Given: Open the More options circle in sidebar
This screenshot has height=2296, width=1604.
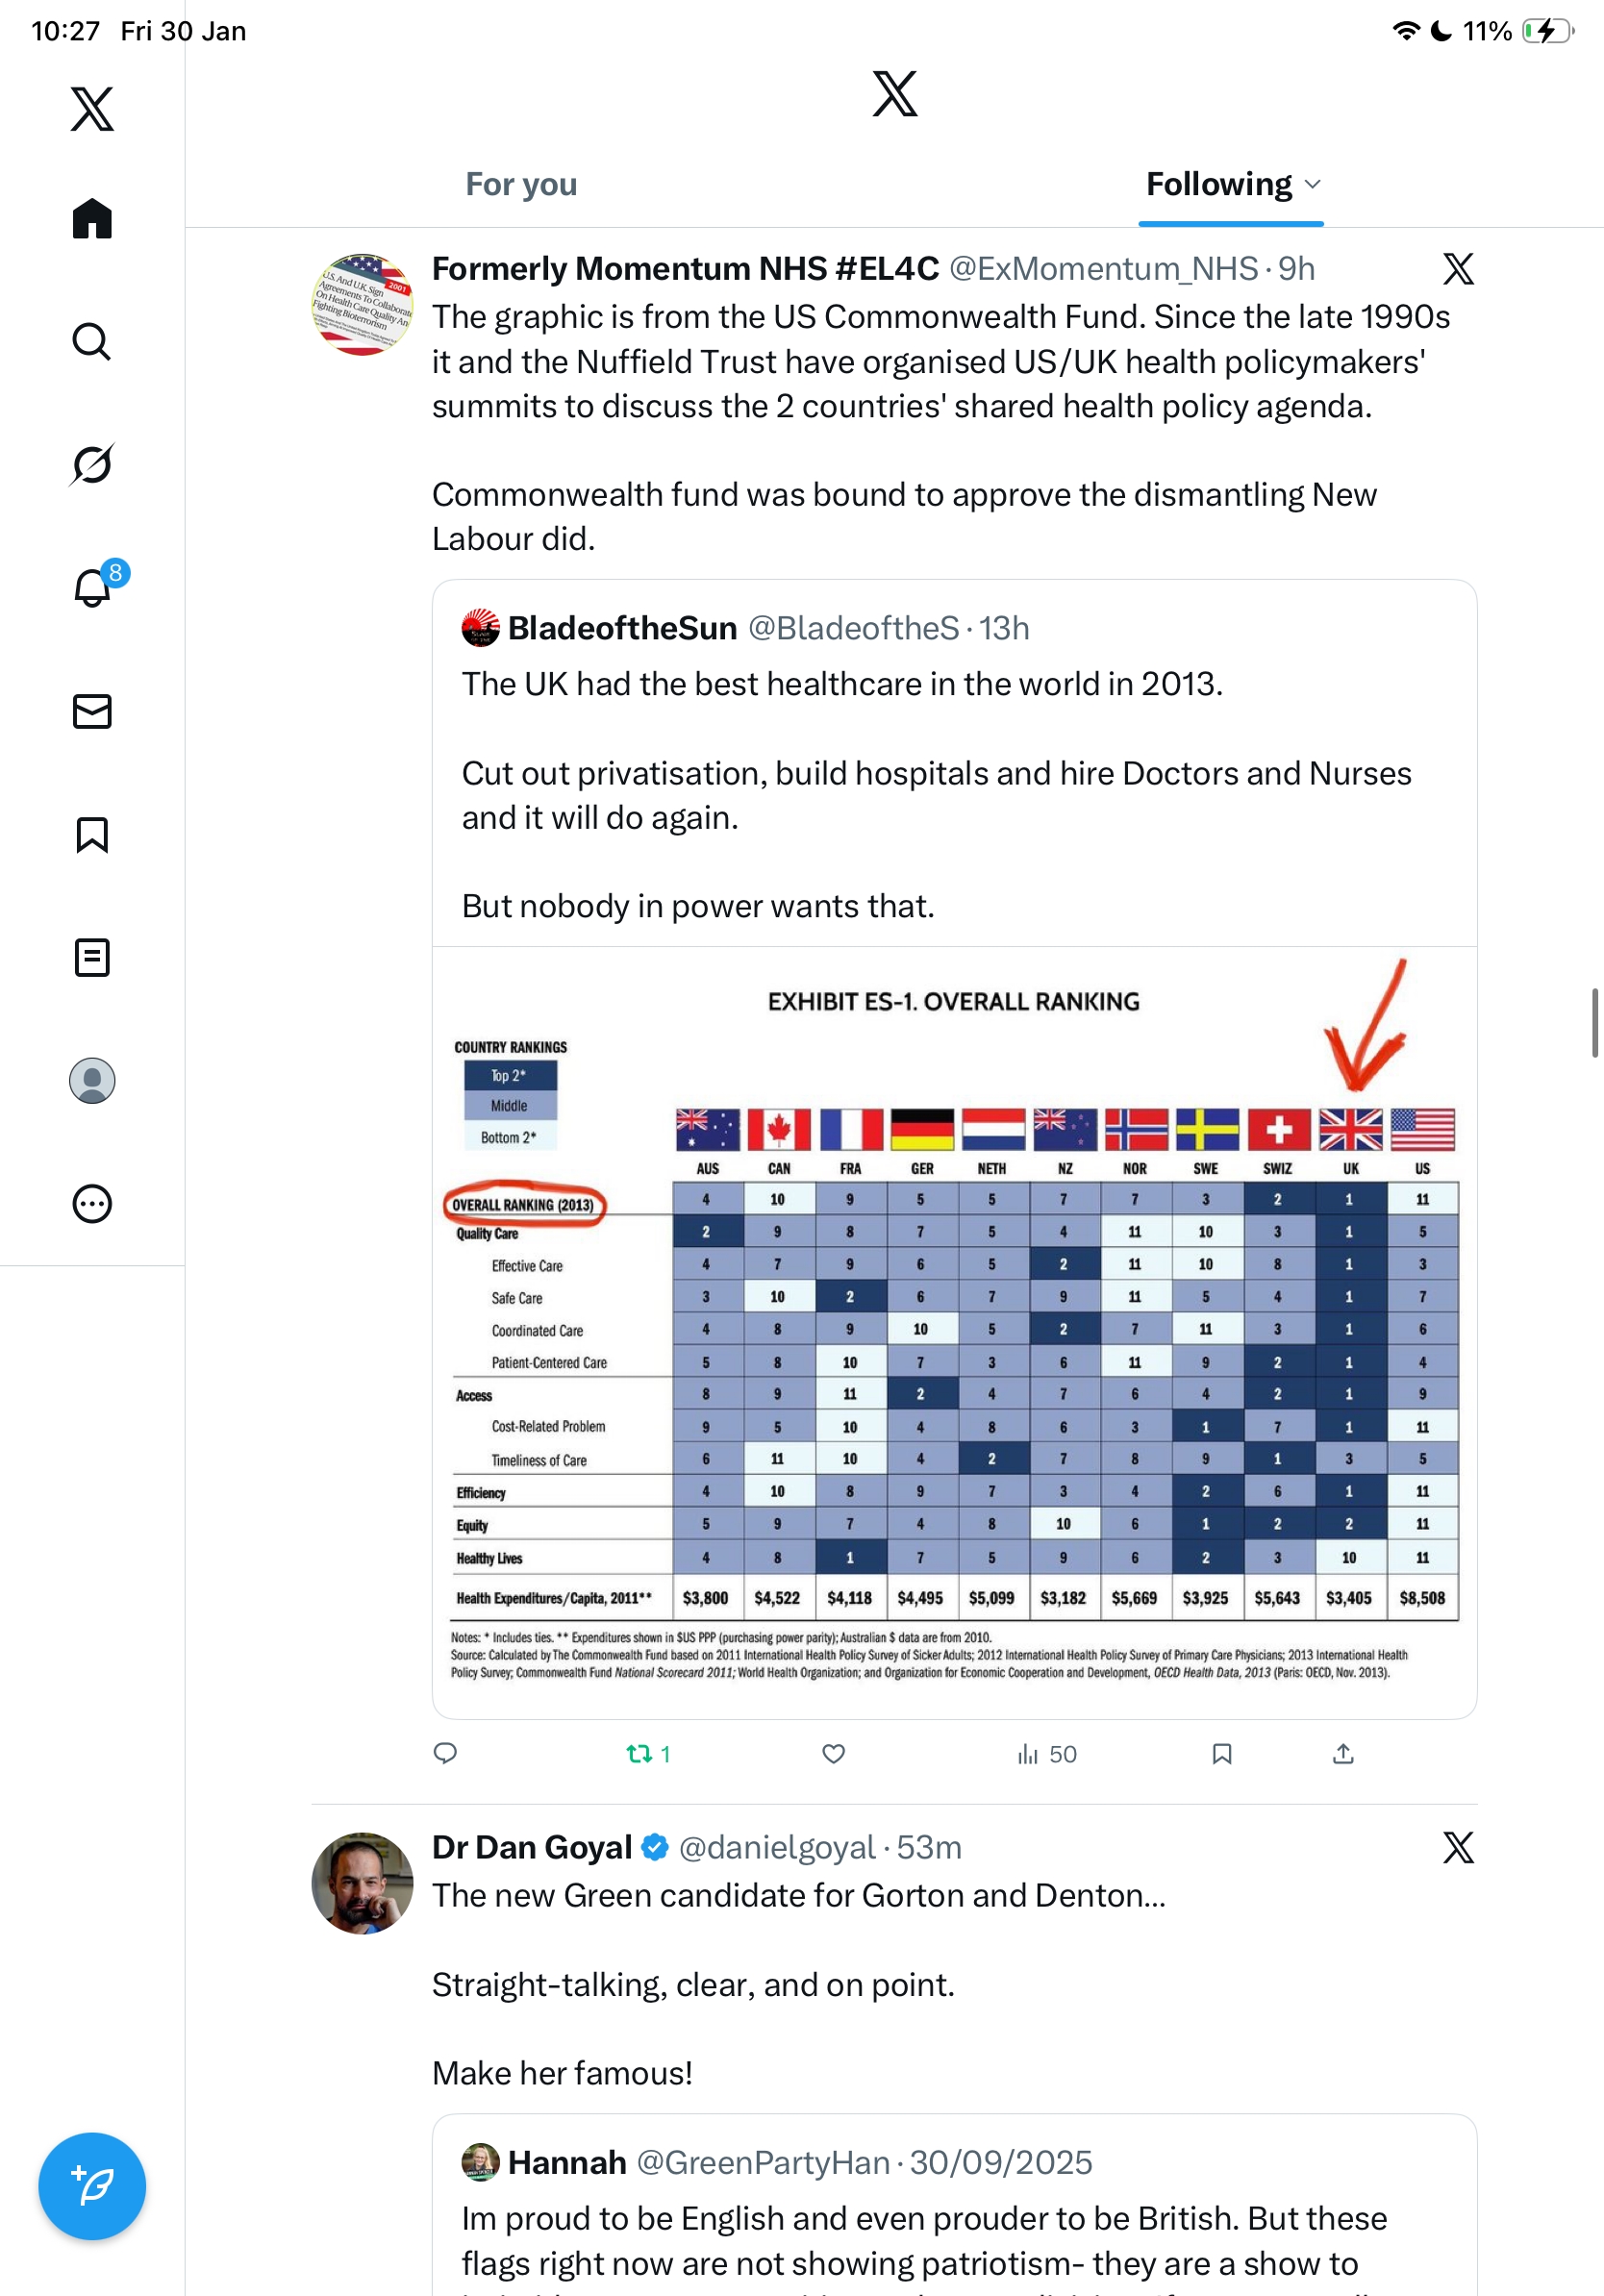Looking at the screenshot, I should click(92, 1203).
